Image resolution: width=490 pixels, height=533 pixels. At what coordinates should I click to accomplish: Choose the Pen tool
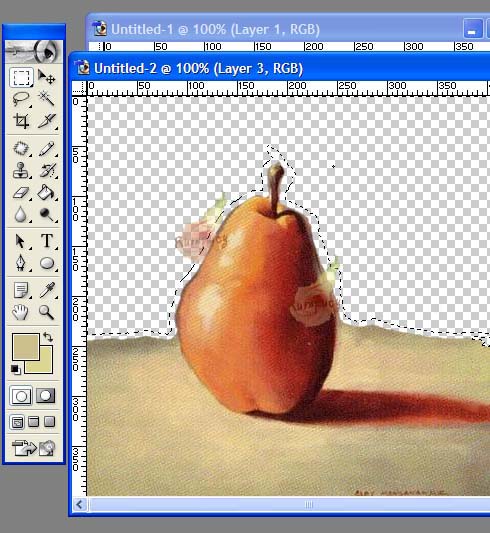coord(21,263)
